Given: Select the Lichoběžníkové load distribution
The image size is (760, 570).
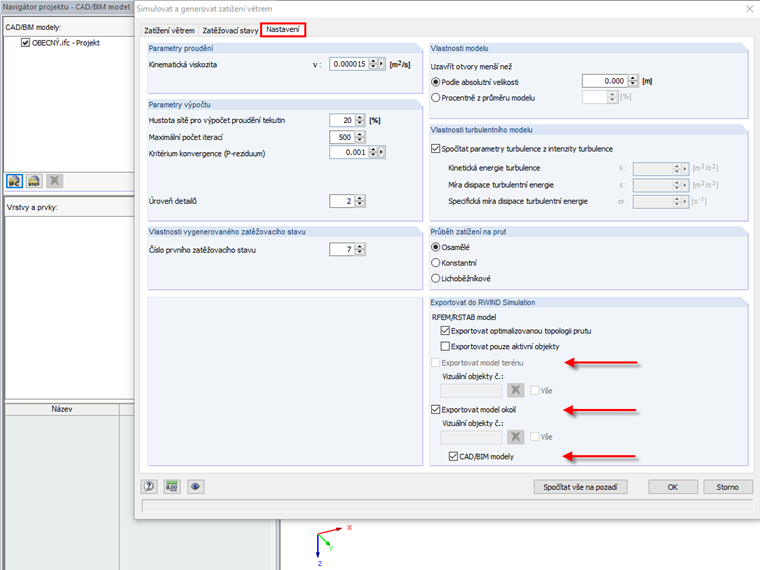Looking at the screenshot, I should tap(435, 278).
